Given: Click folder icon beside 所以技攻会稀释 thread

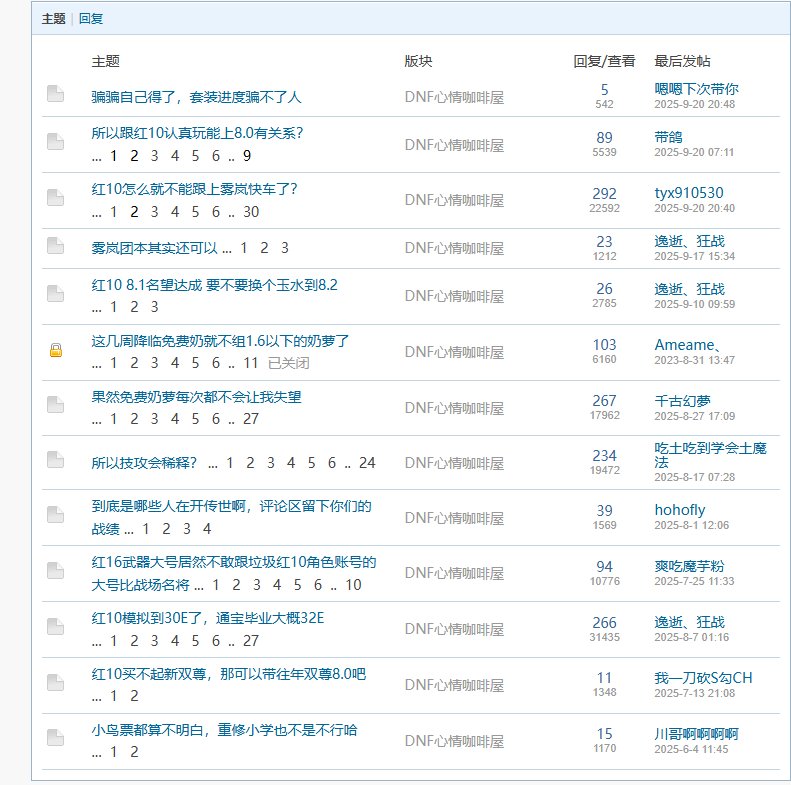Looking at the screenshot, I should coord(56,460).
